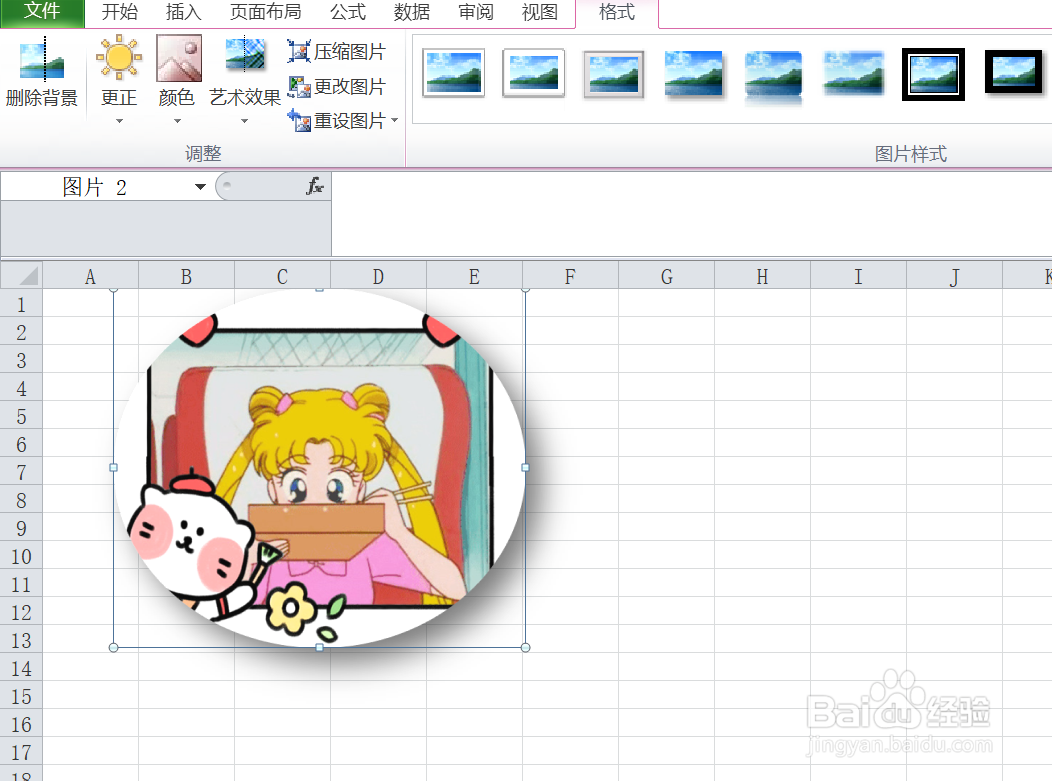Expand the Reset Picture dropdown arrow
This screenshot has height=781, width=1052.
pyautogui.click(x=394, y=121)
